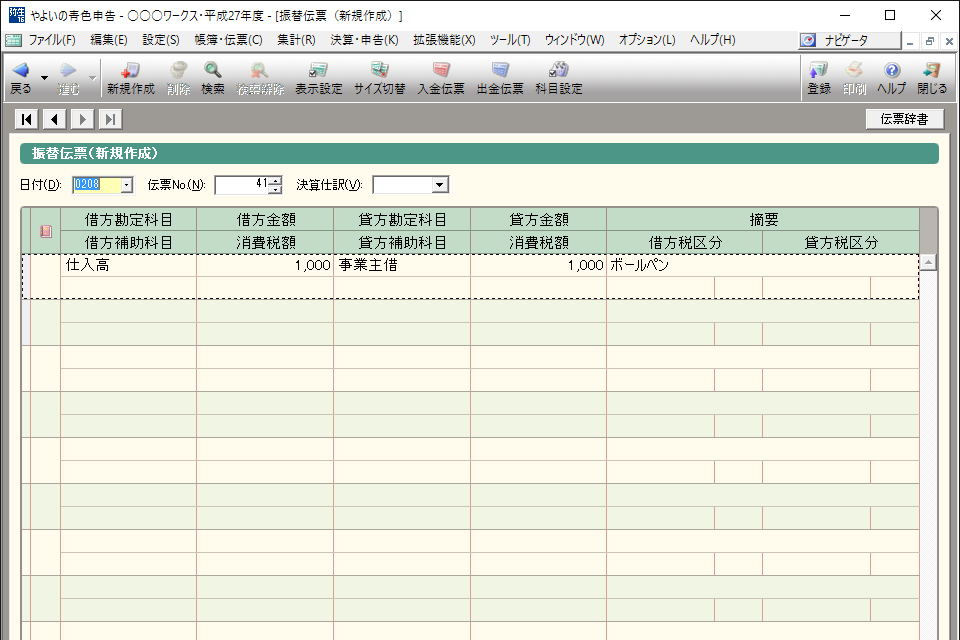Click the 摘要 column header
960x640 pixels.
pos(763,219)
